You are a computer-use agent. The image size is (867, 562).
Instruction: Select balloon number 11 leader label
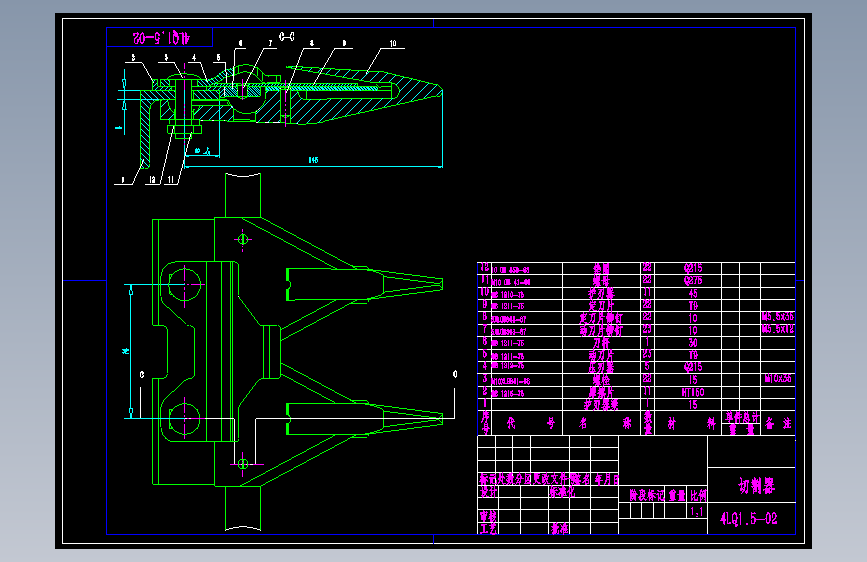pyautogui.click(x=171, y=179)
